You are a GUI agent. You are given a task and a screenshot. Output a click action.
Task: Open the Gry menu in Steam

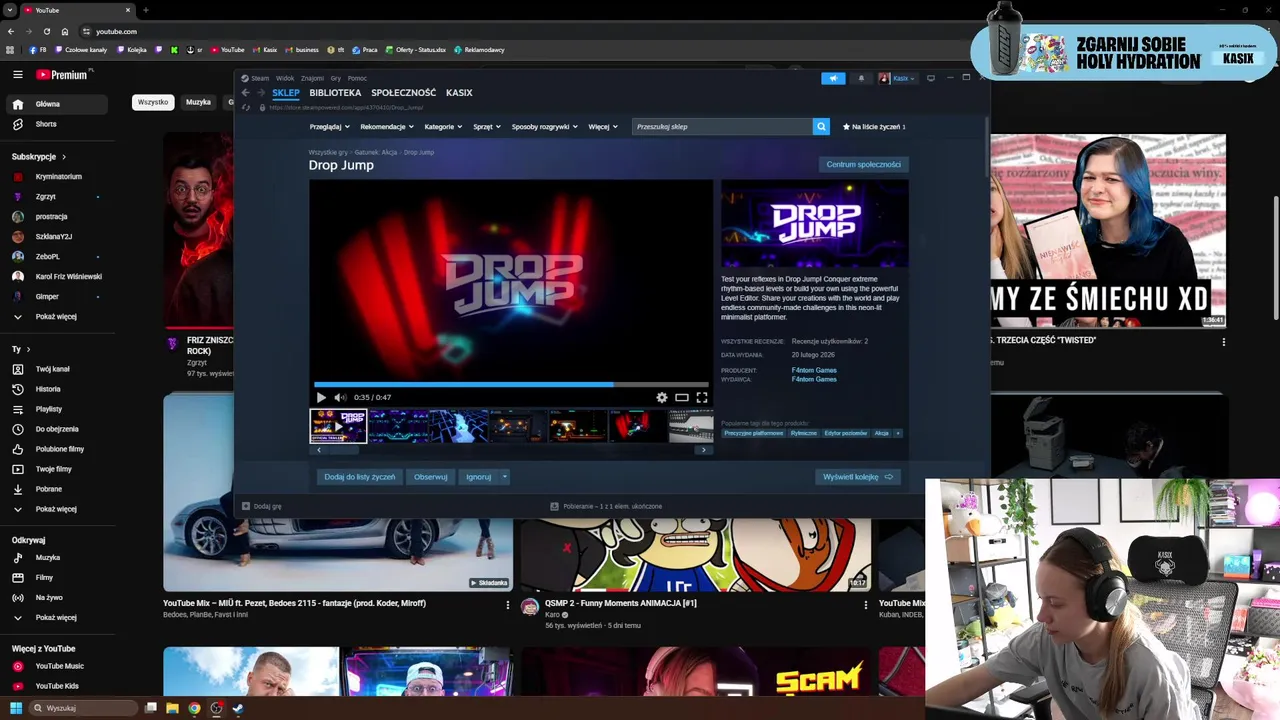click(336, 78)
